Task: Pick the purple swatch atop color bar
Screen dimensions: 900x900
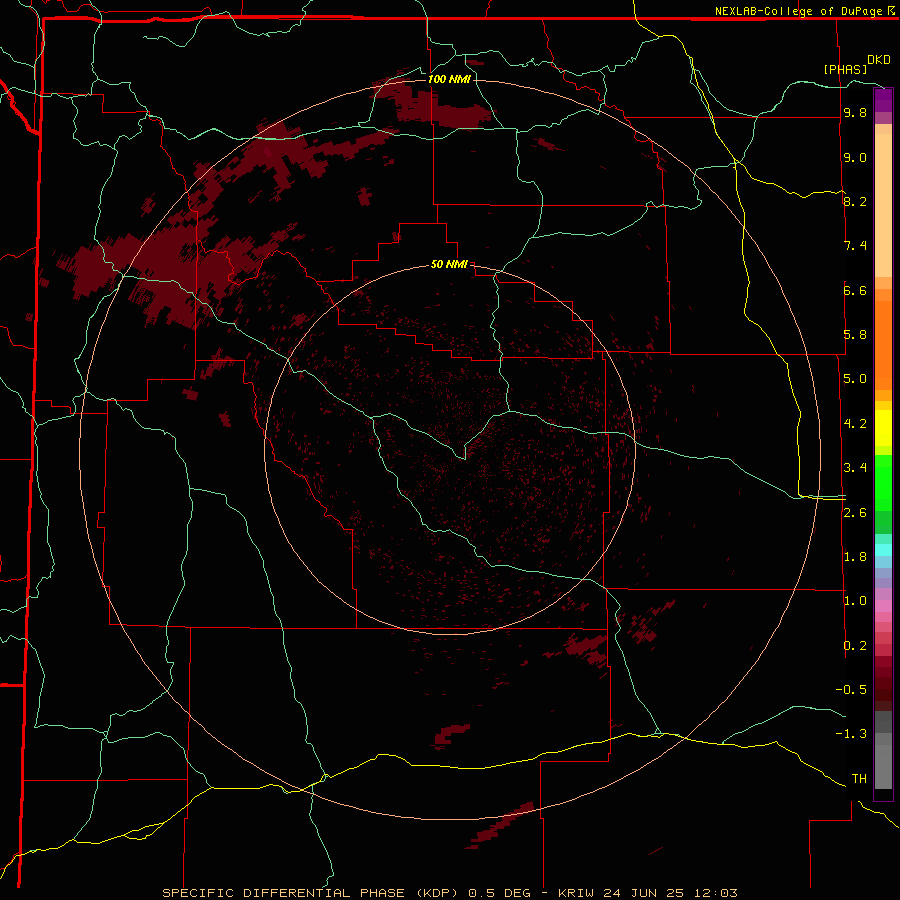Action: [x=883, y=100]
